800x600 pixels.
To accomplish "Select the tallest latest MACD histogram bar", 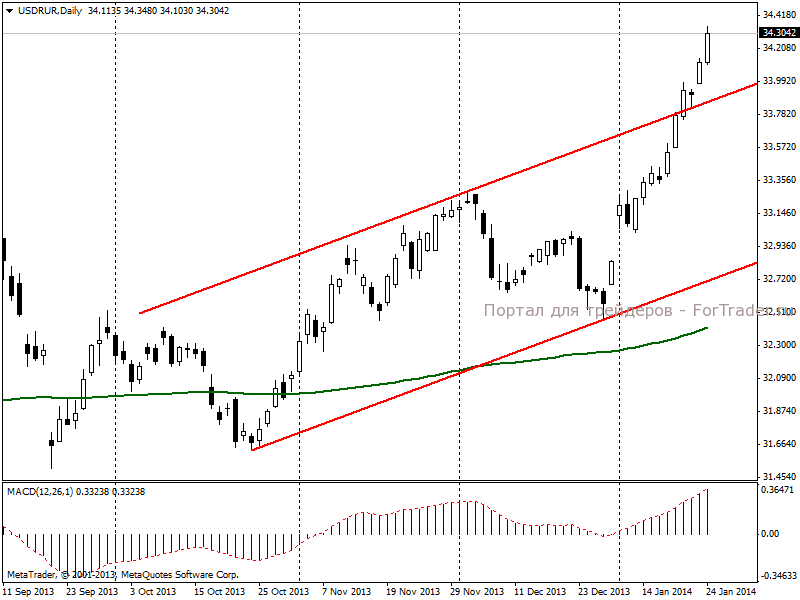I will tap(708, 512).
